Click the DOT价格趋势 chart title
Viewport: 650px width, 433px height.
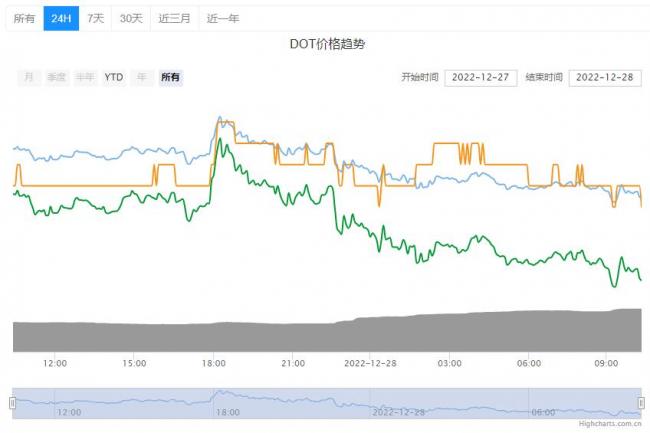[327, 44]
